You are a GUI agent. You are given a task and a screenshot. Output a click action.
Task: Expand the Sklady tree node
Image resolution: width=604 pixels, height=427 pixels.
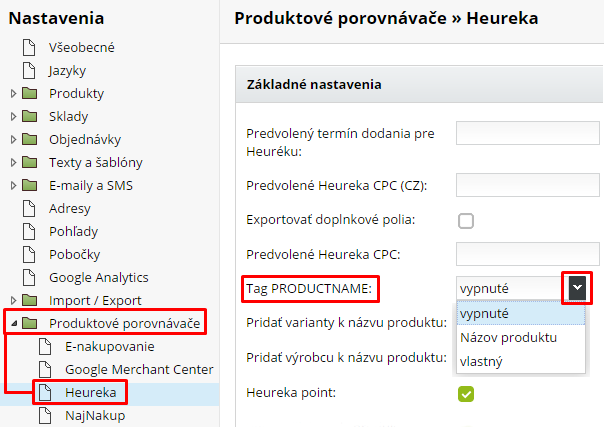(13, 117)
